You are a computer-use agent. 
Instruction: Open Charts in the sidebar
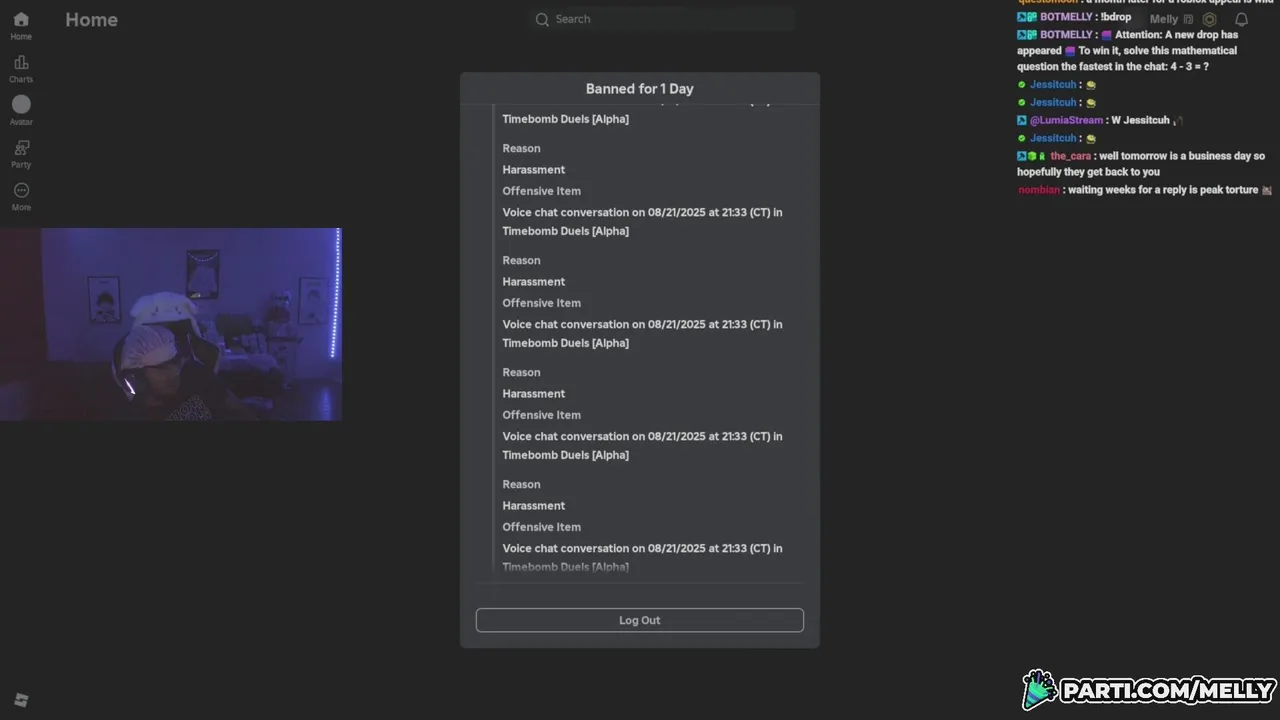pos(21,69)
